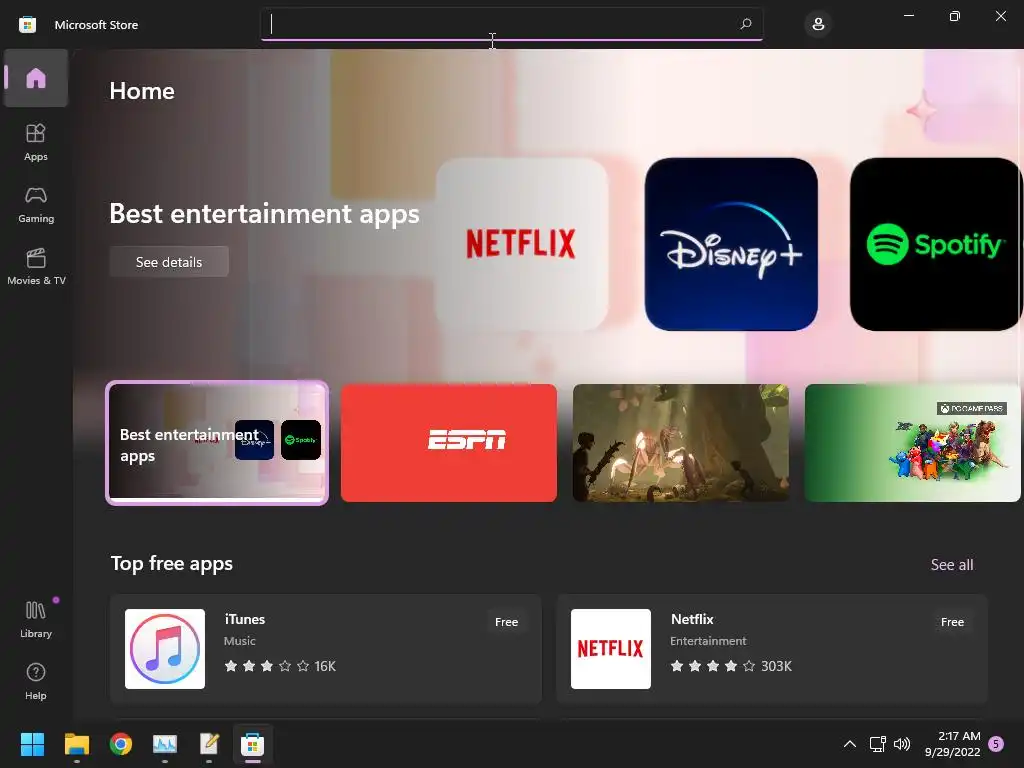The width and height of the screenshot is (1024, 768).
Task: Go to the Gaming section
Action: [36, 204]
